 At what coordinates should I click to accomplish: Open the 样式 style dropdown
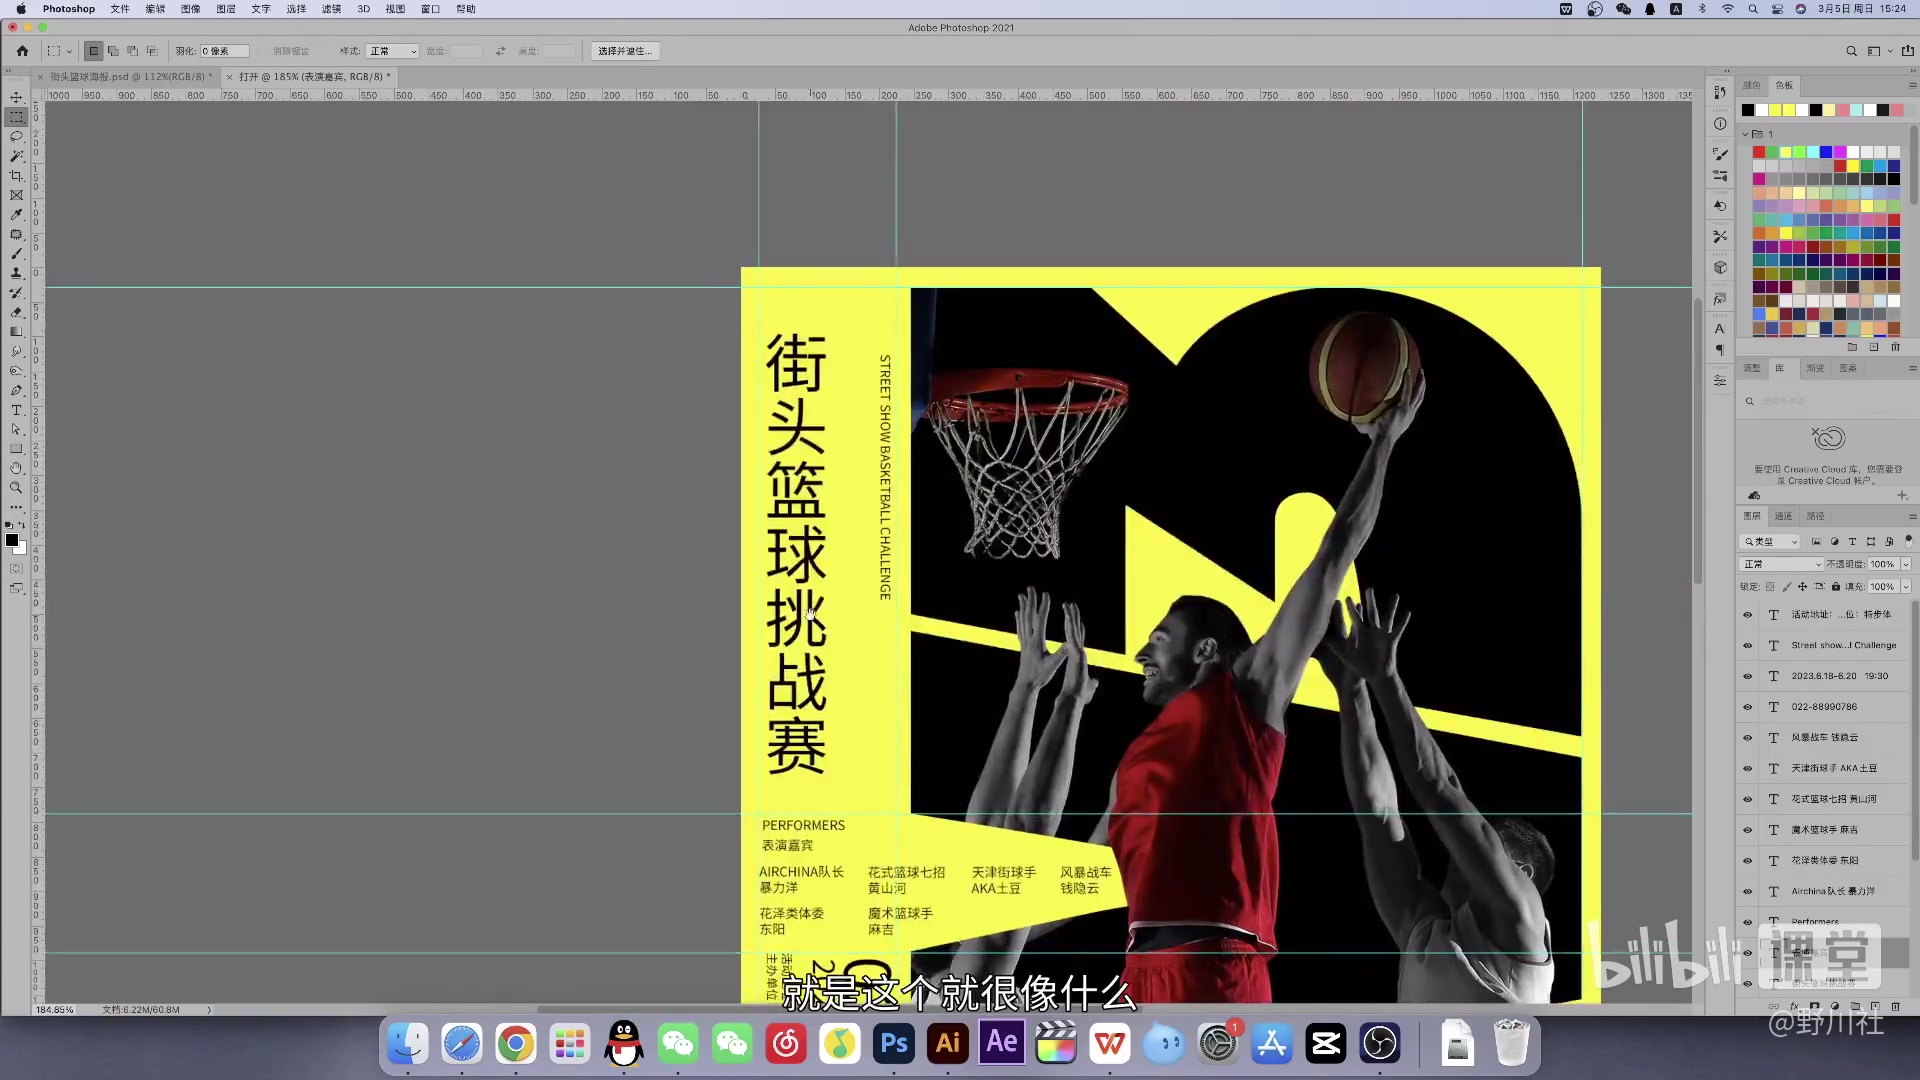point(392,51)
